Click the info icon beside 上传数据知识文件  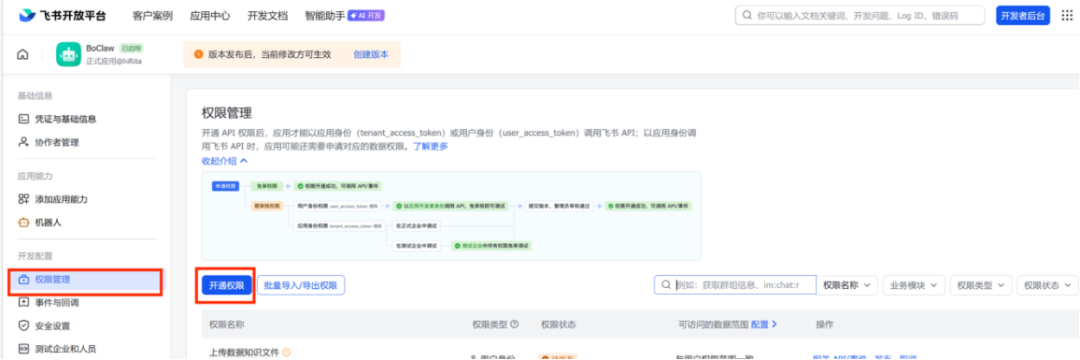(287, 352)
